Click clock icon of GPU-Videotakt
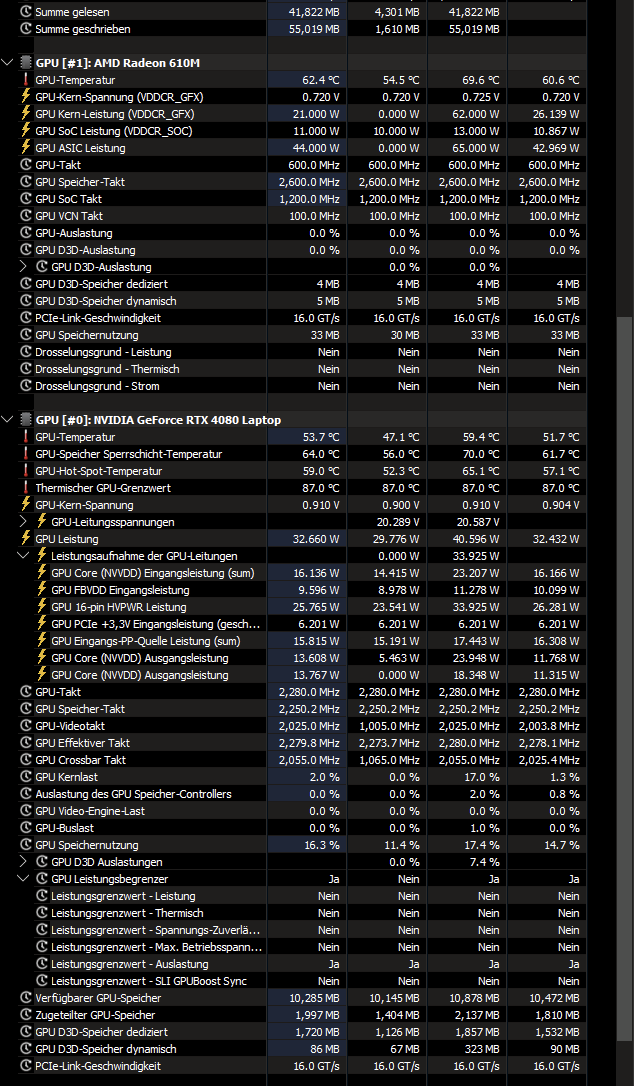The image size is (634, 1086). pyautogui.click(x=26, y=726)
